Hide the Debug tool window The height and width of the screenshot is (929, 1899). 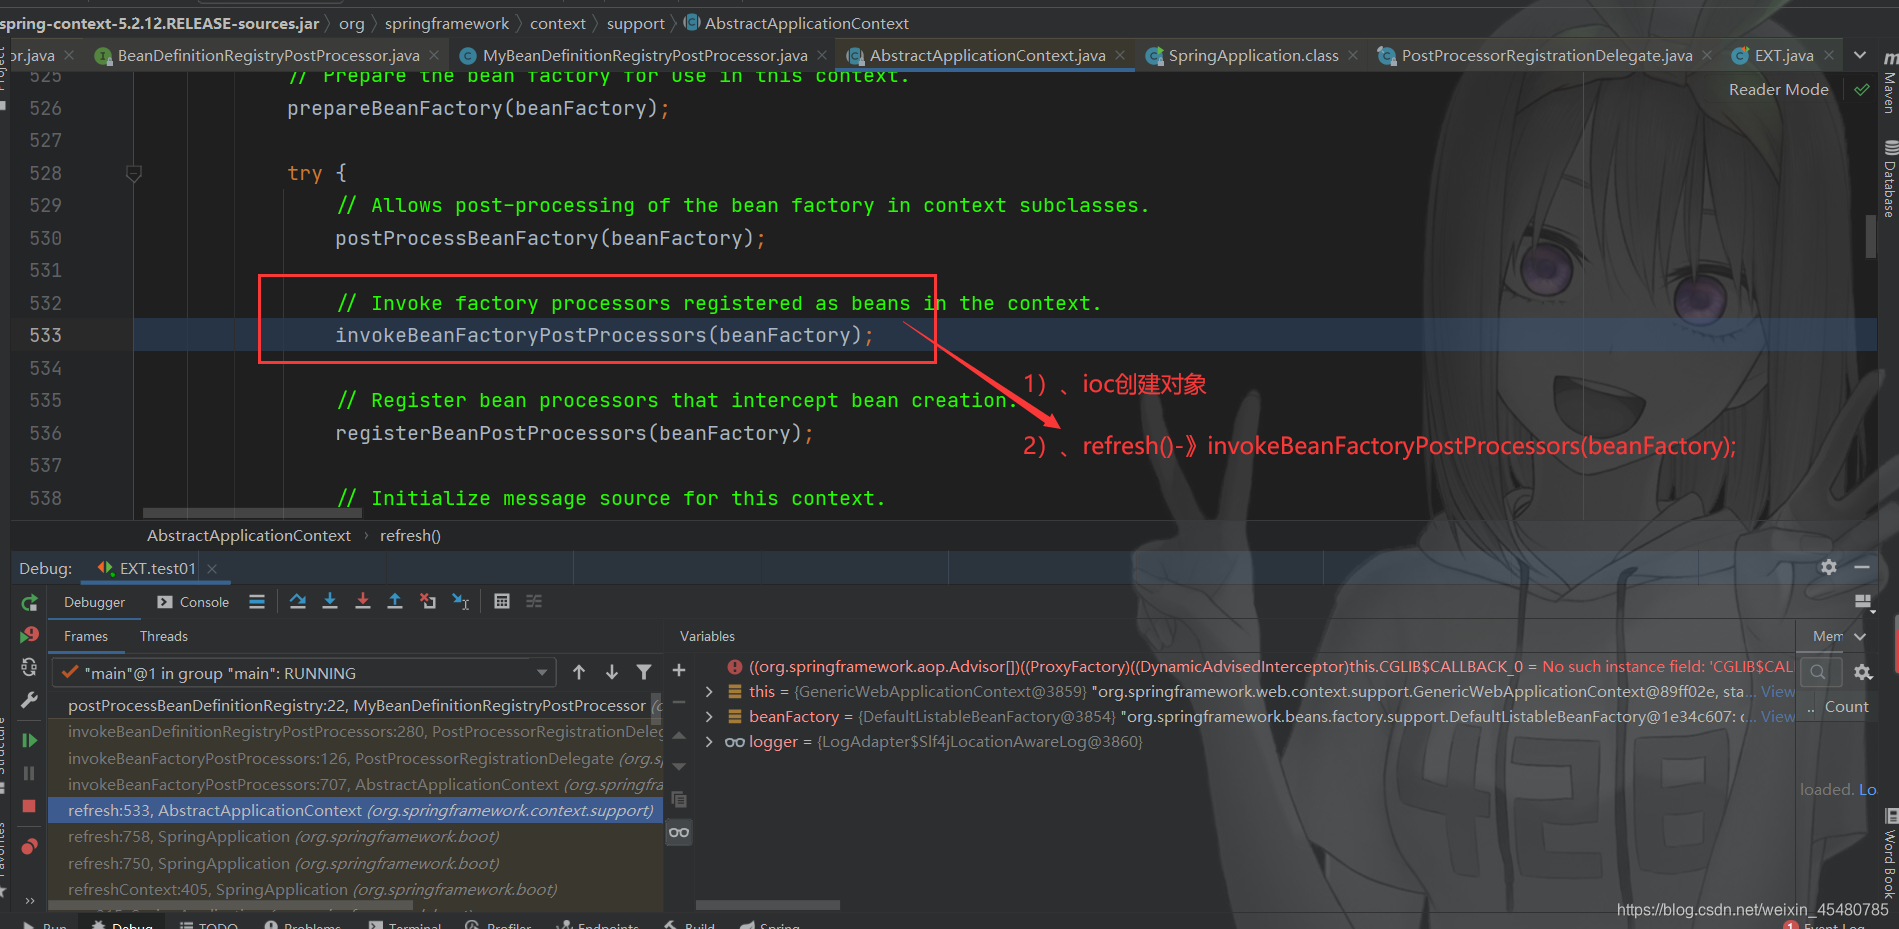1862,567
